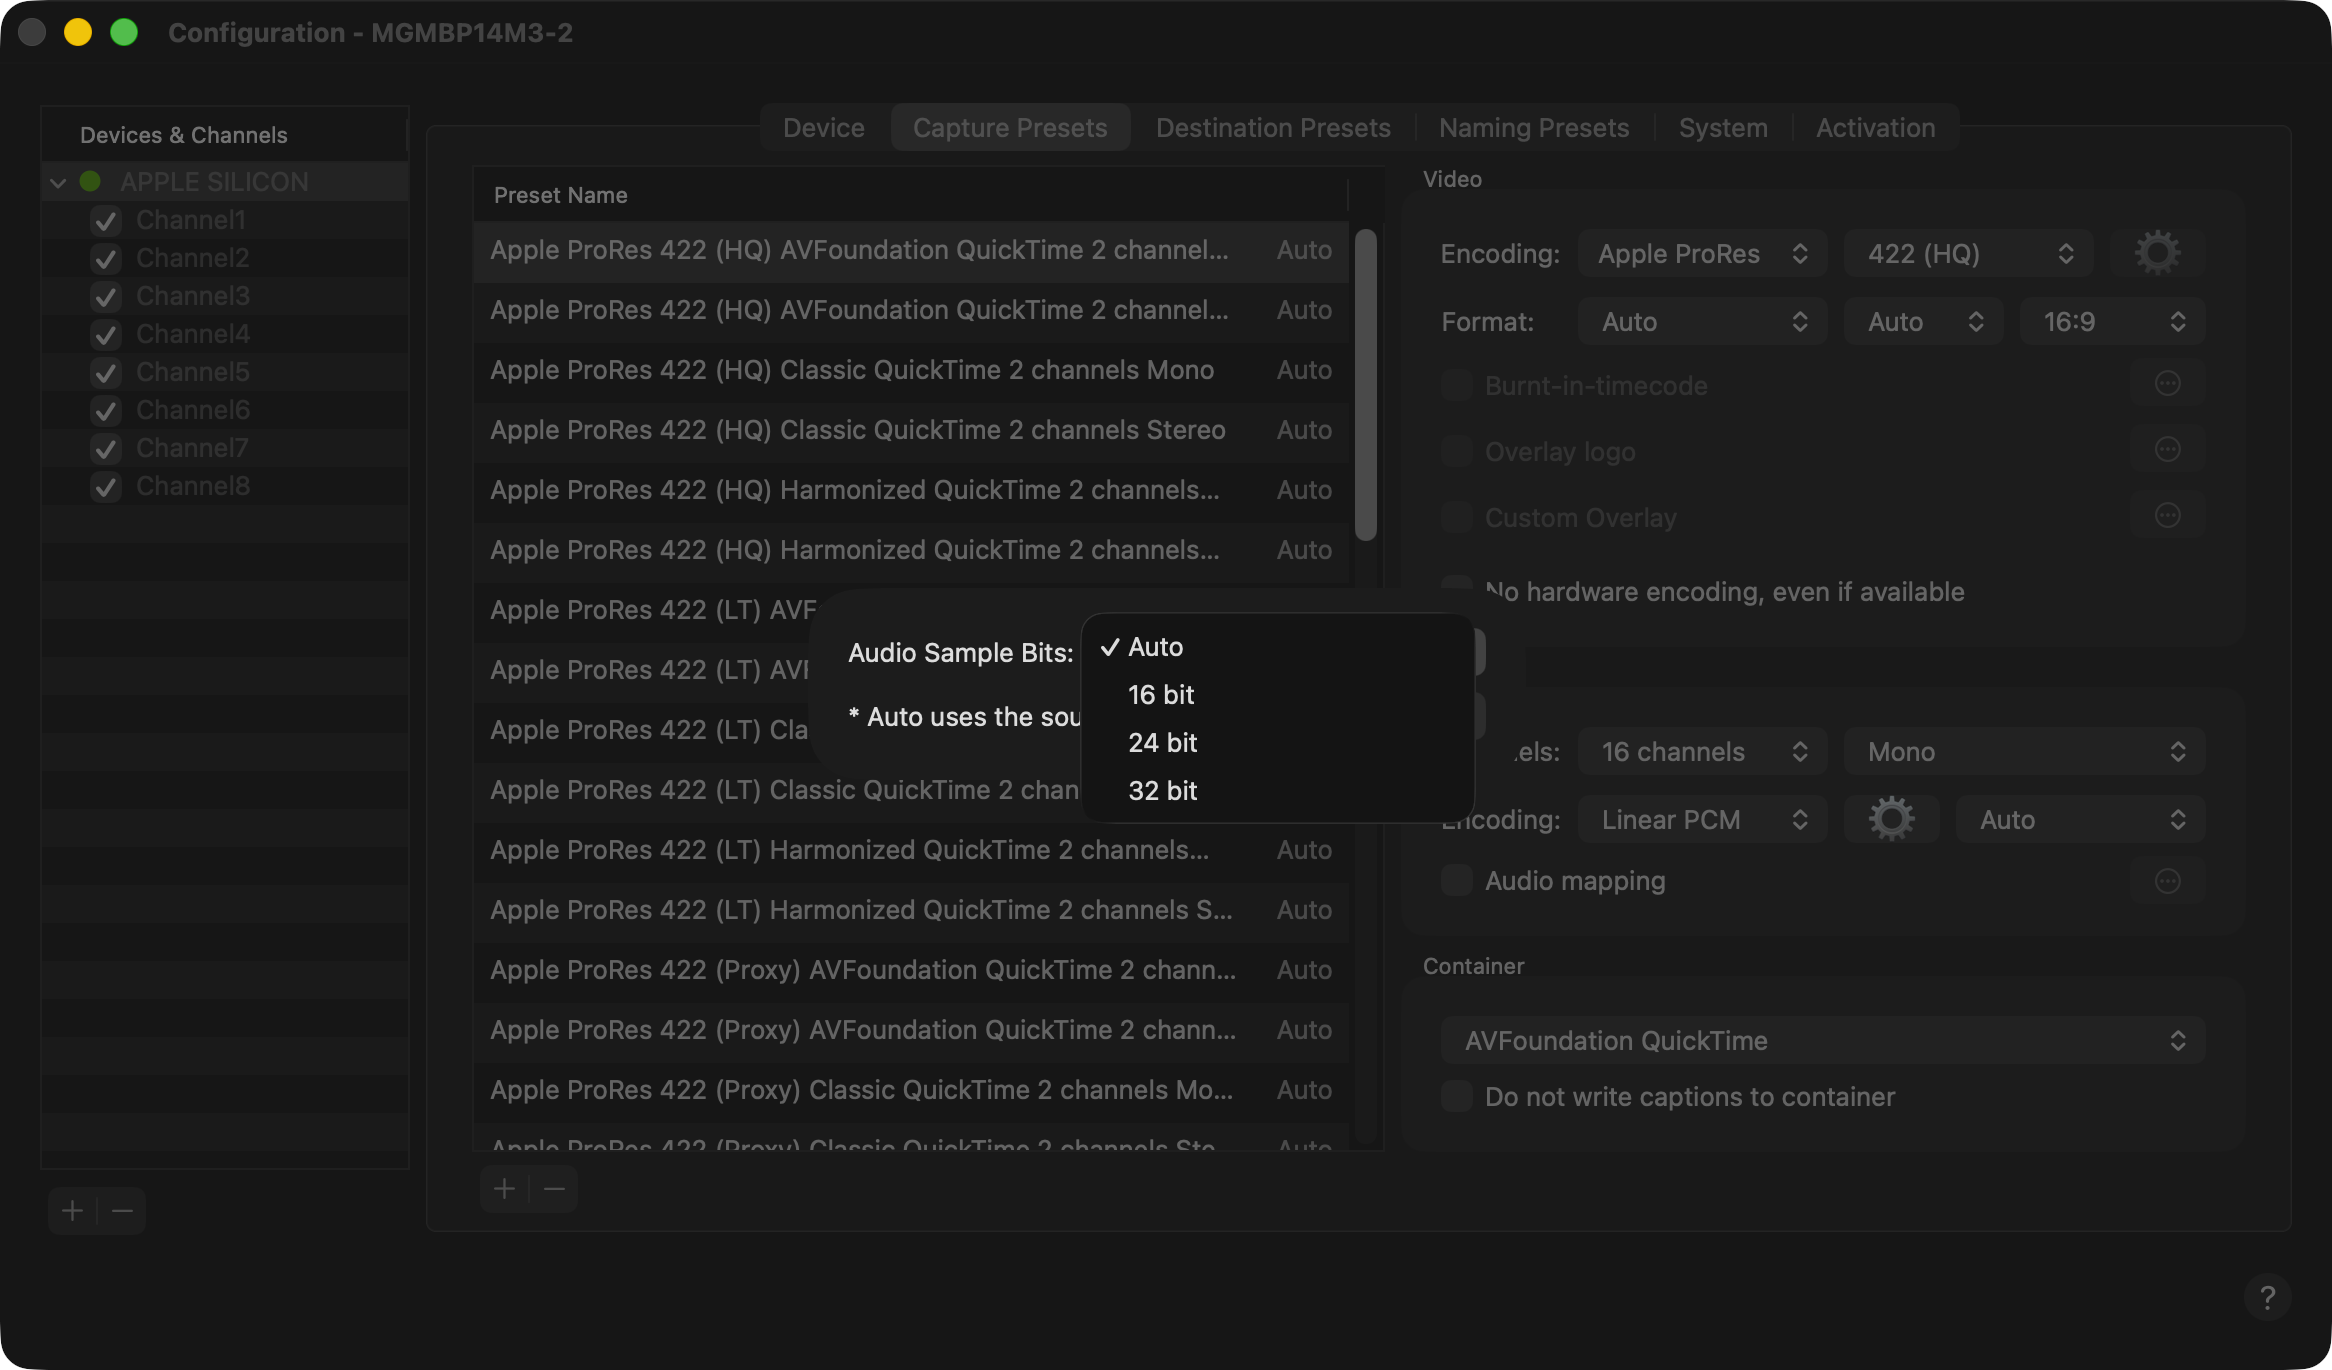The width and height of the screenshot is (2332, 1370).
Task: Open the Linear PCM audio encoding dropdown
Action: [1702, 819]
